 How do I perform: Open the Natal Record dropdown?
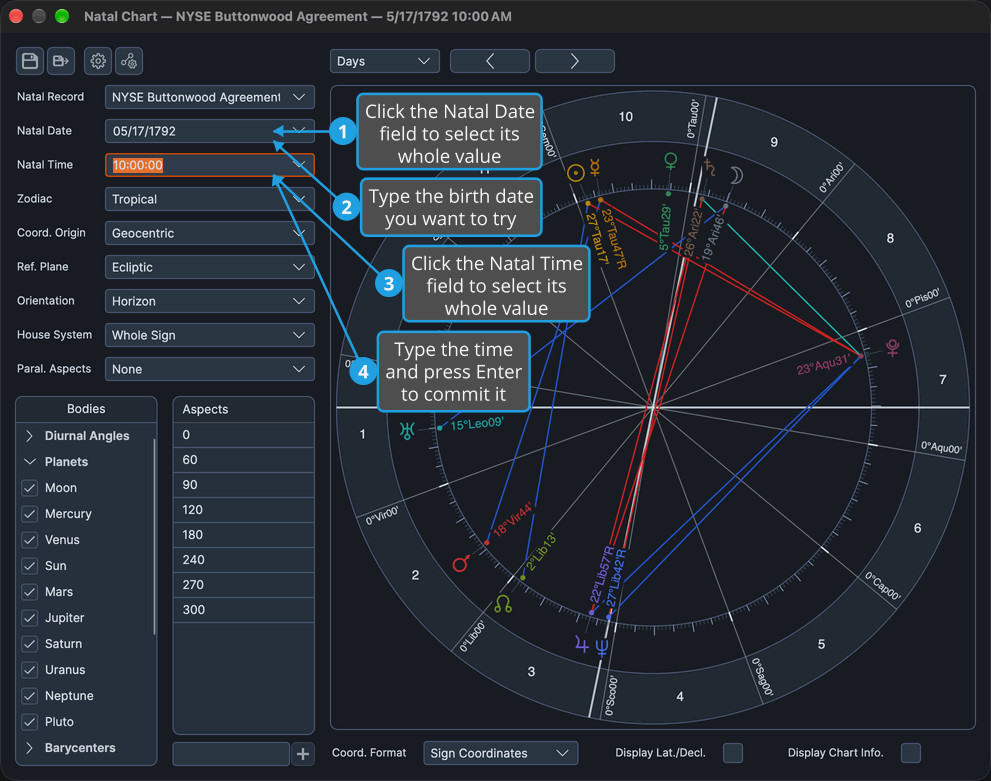(x=210, y=97)
